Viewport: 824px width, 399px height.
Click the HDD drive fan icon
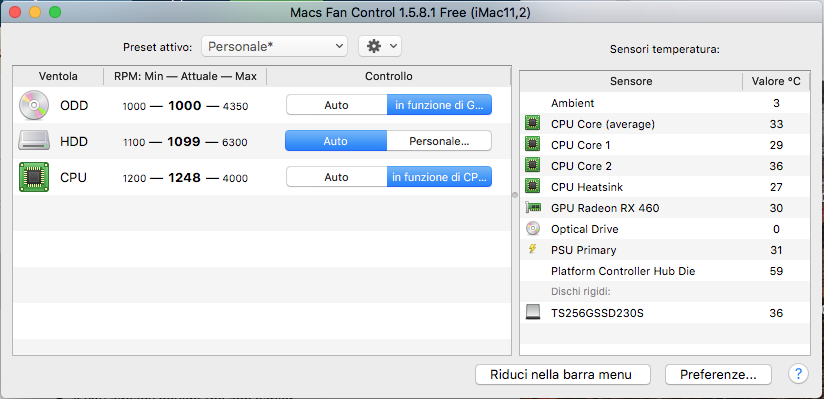click(x=34, y=141)
